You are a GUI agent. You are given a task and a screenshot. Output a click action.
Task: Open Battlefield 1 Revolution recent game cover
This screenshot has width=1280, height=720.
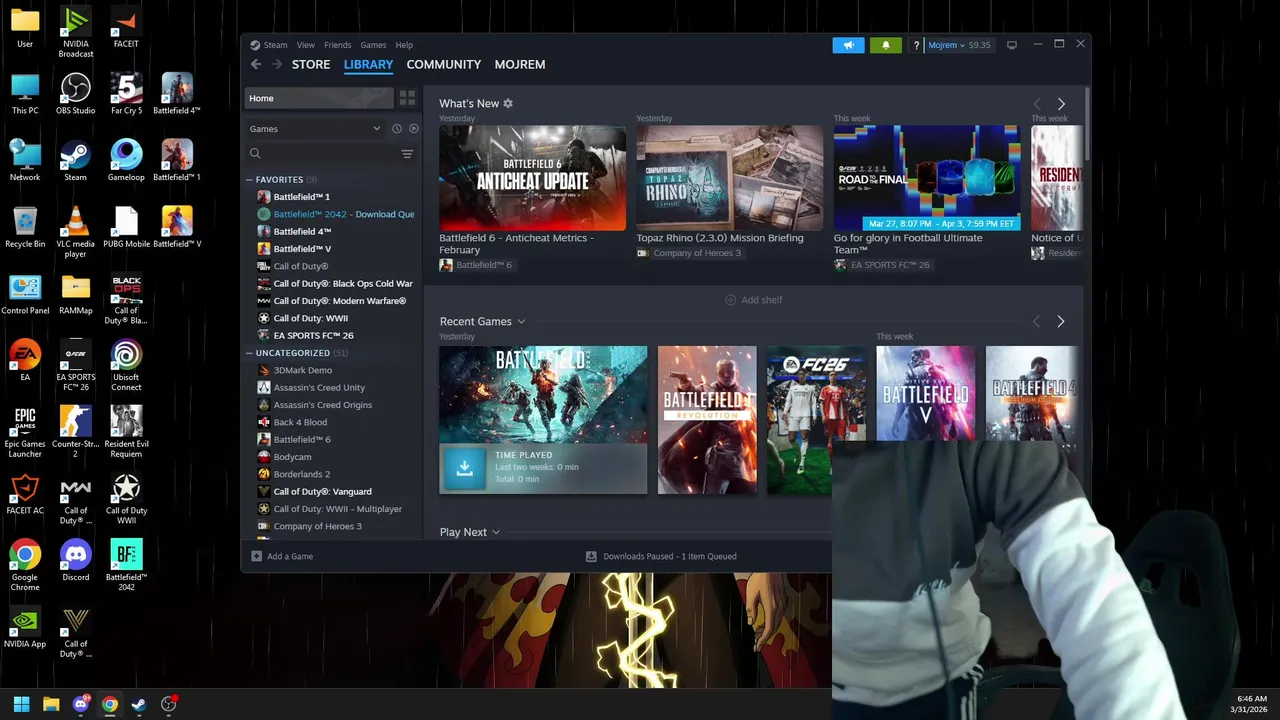(x=707, y=420)
